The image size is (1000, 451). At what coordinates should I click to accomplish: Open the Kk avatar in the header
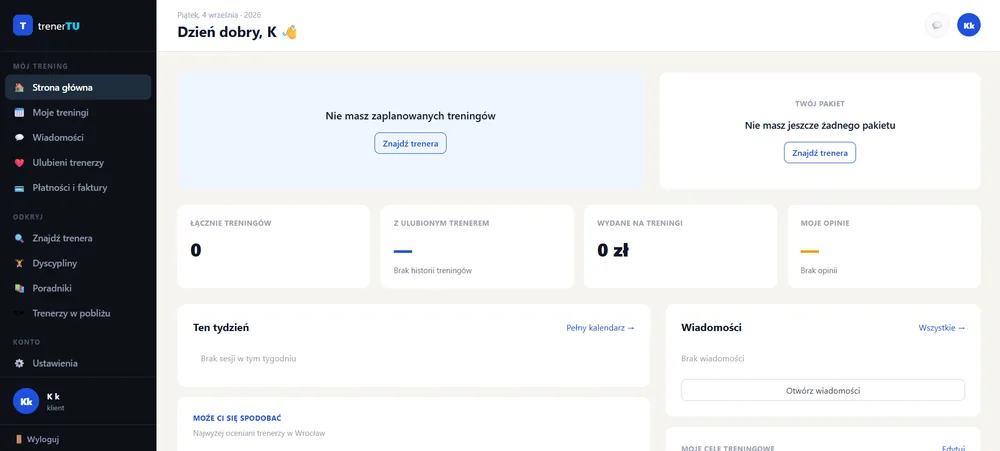(x=969, y=26)
